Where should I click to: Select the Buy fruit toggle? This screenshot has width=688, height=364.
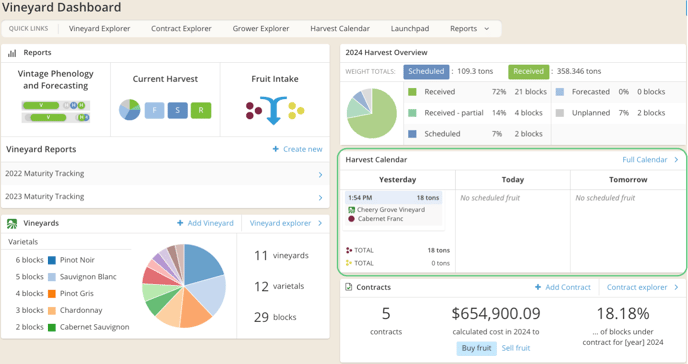pos(477,348)
